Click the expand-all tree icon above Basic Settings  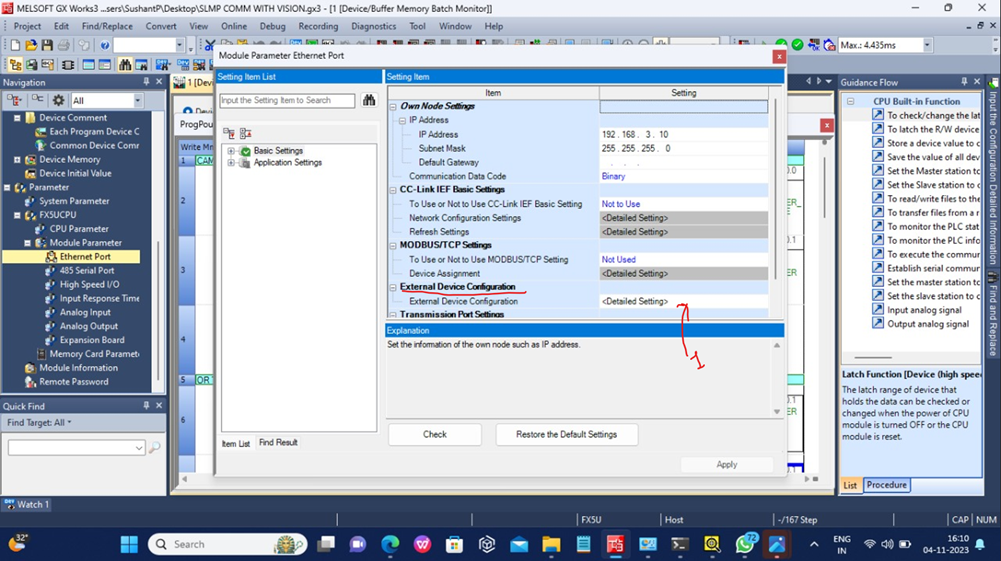(x=229, y=133)
